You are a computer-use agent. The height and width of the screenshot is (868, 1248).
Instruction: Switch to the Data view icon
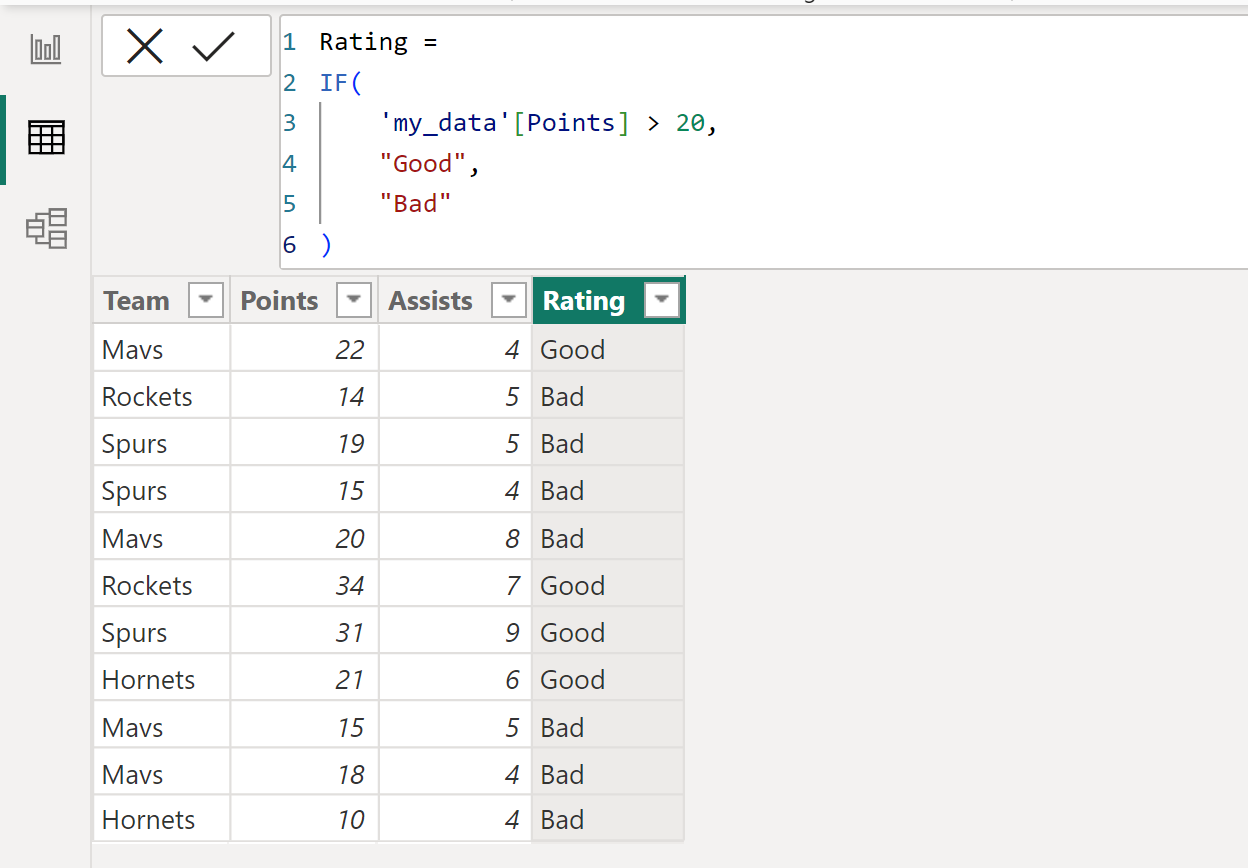(x=46, y=138)
